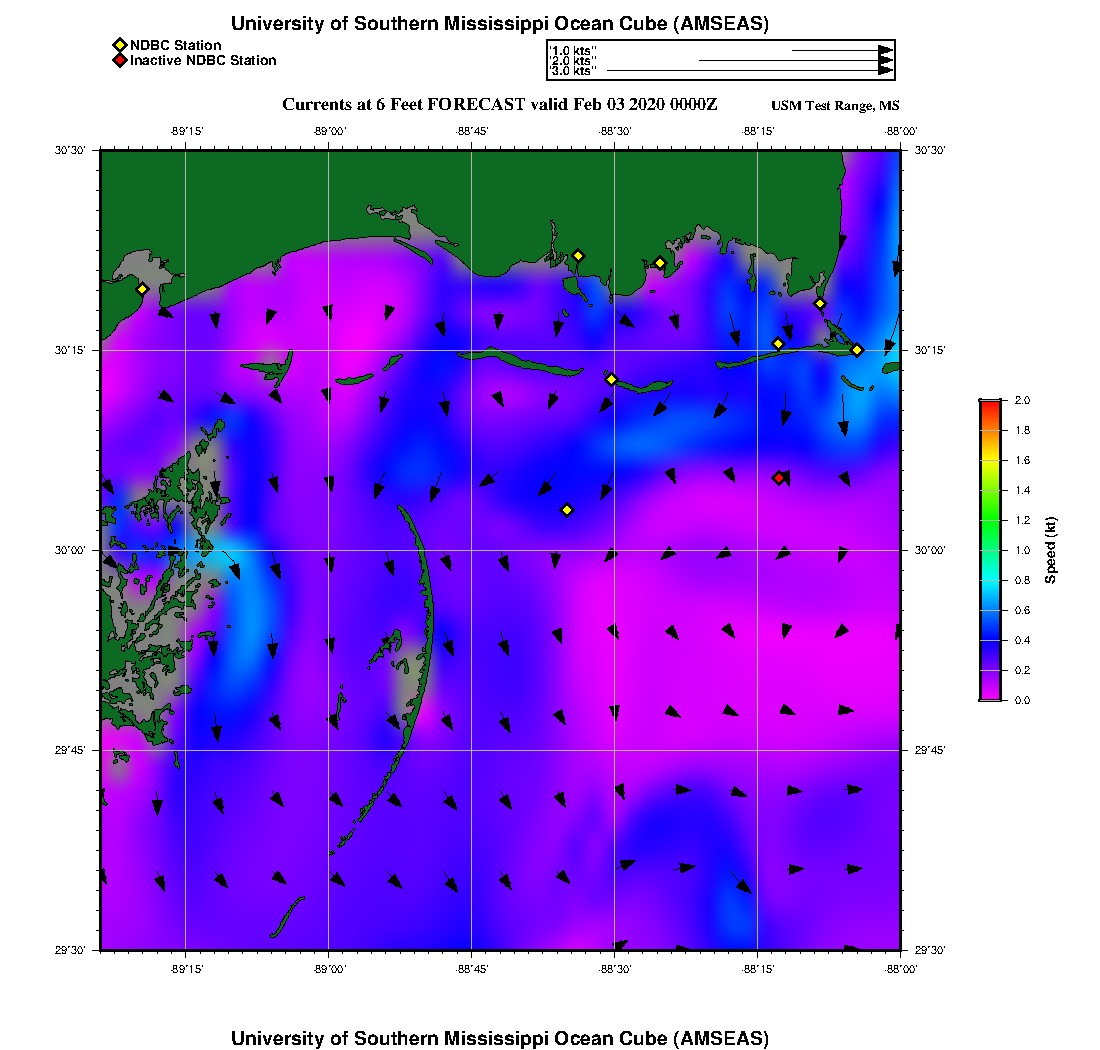Click the yellow NDBC Station legend diamond
Screen dimensions: 1100x1050
pyautogui.click(x=120, y=45)
